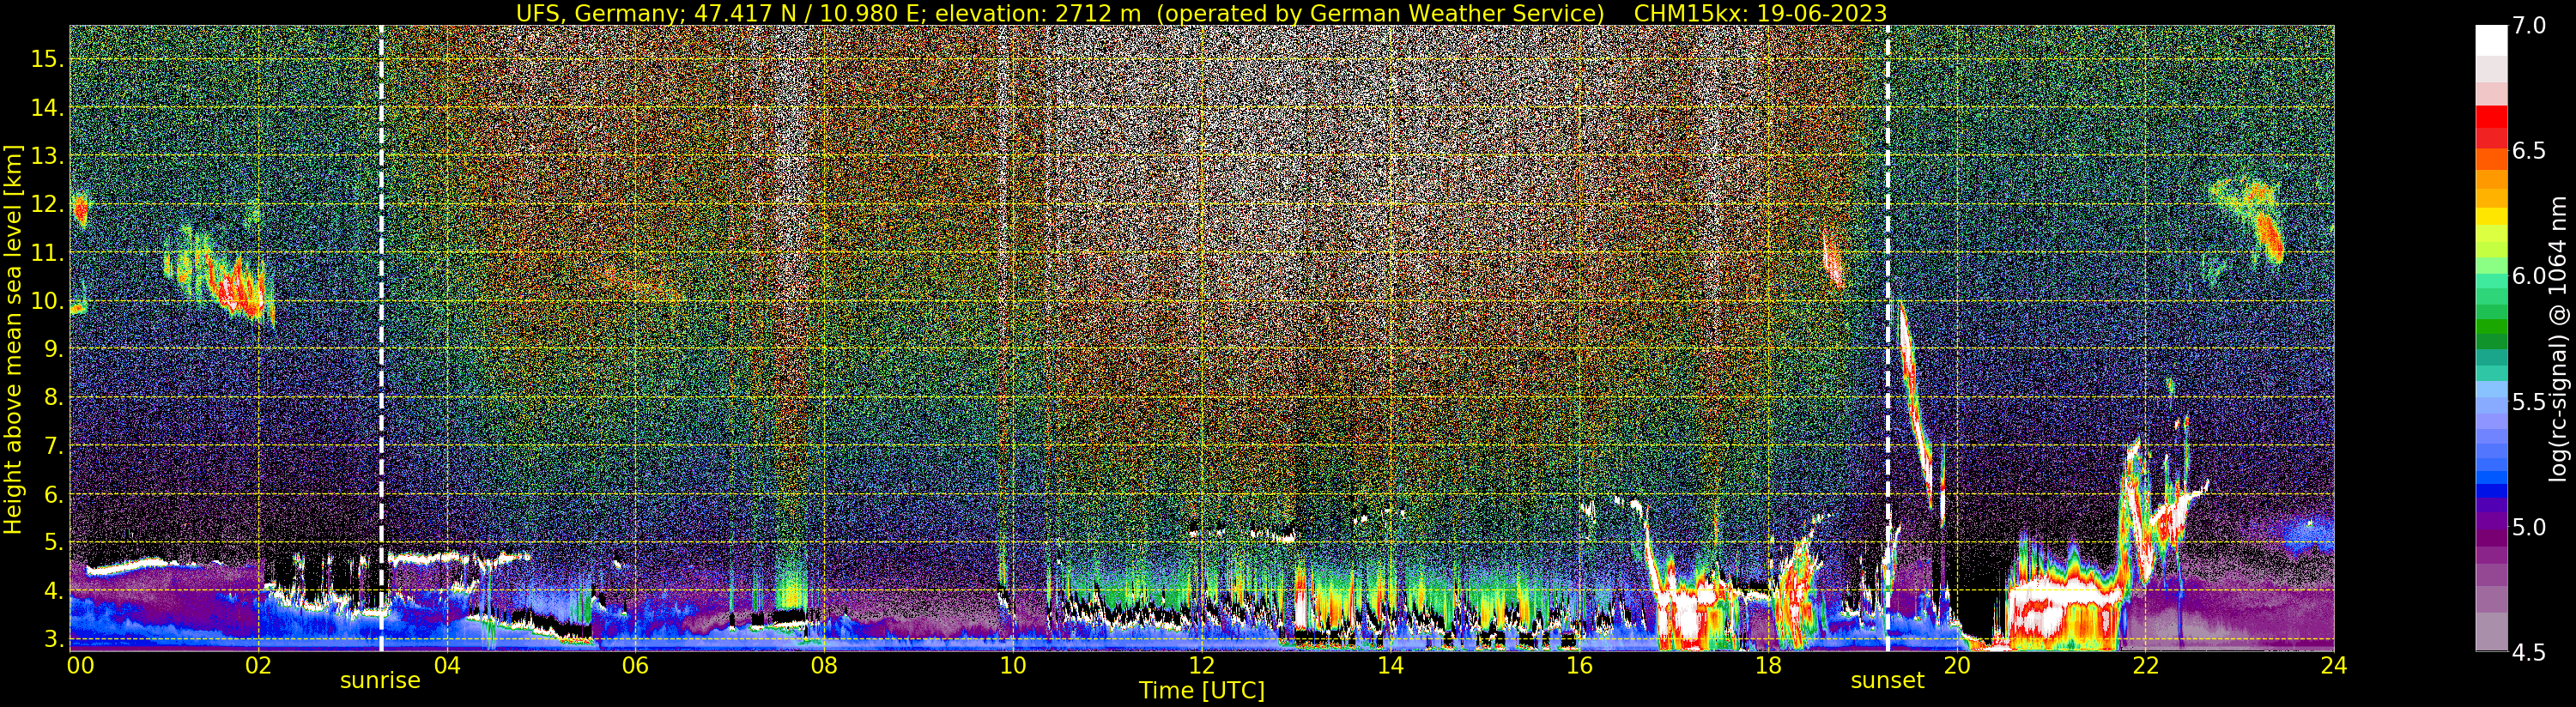2576x707 pixels.
Task: Click the time axis tick label 22
Action: 2145,666
